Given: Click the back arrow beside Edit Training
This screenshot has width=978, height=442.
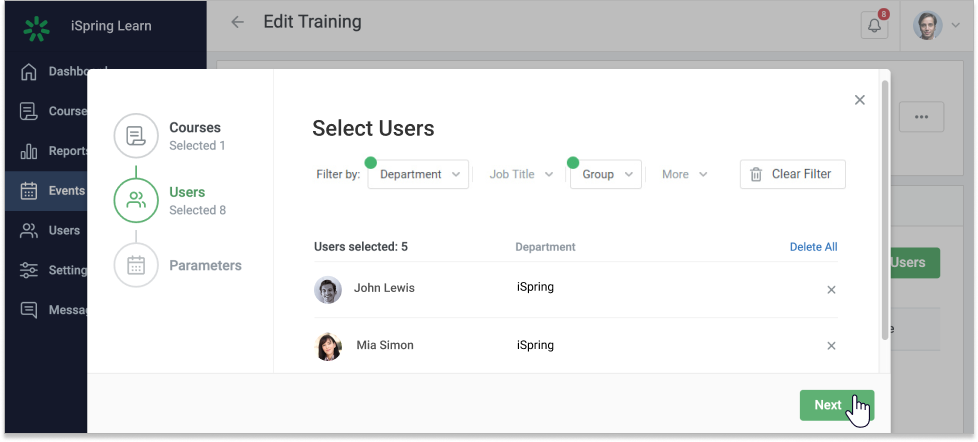Looking at the screenshot, I should (237, 23).
